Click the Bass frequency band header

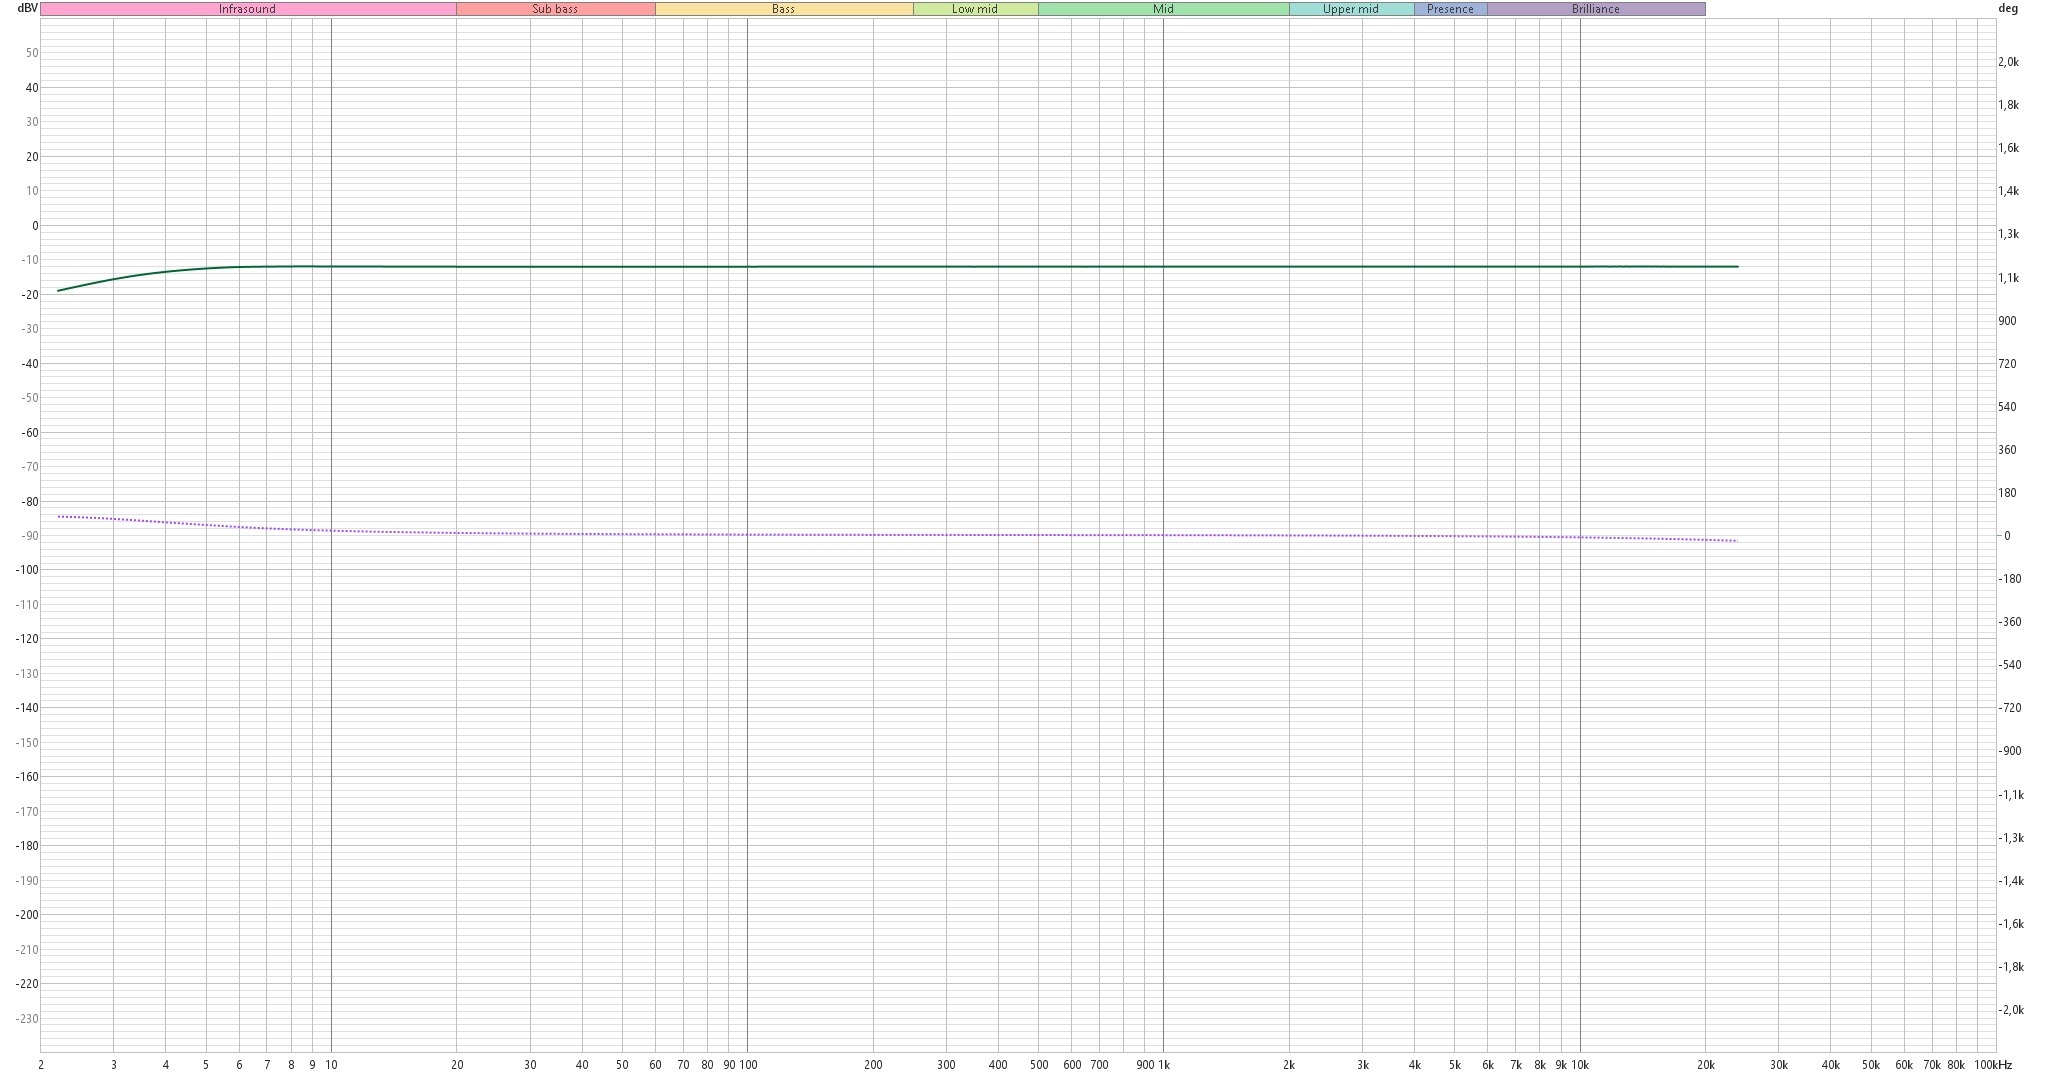point(784,9)
